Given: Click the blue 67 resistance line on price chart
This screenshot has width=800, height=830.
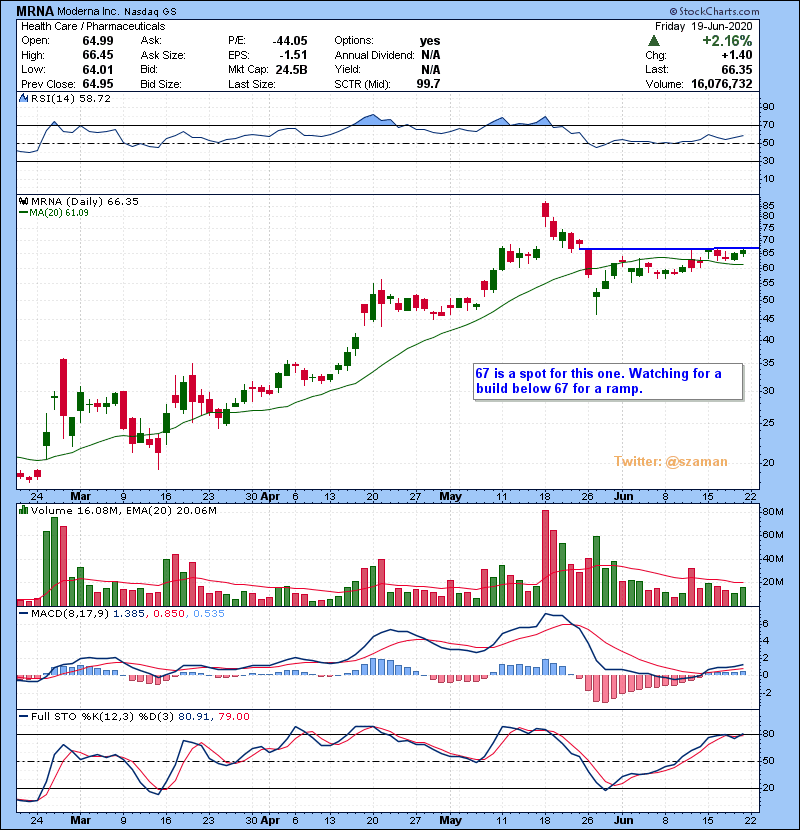Looking at the screenshot, I should (x=669, y=248).
